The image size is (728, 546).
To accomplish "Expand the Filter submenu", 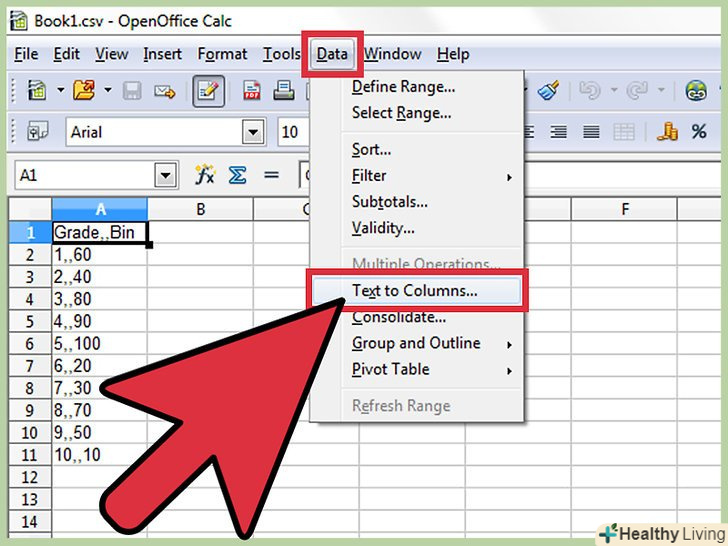I will tap(416, 176).
